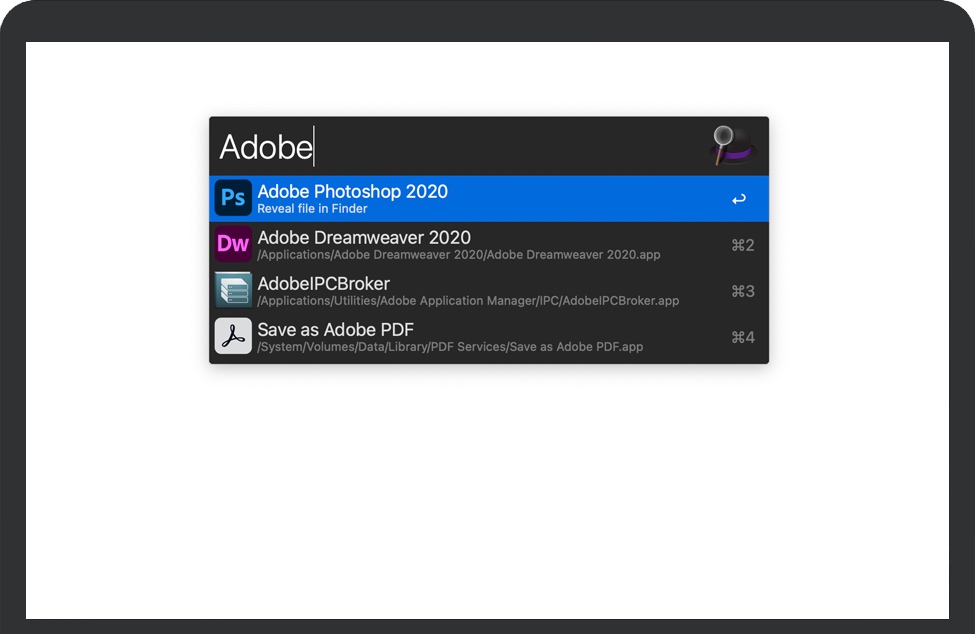Click the ⌘3 shortcut hint

point(742,291)
